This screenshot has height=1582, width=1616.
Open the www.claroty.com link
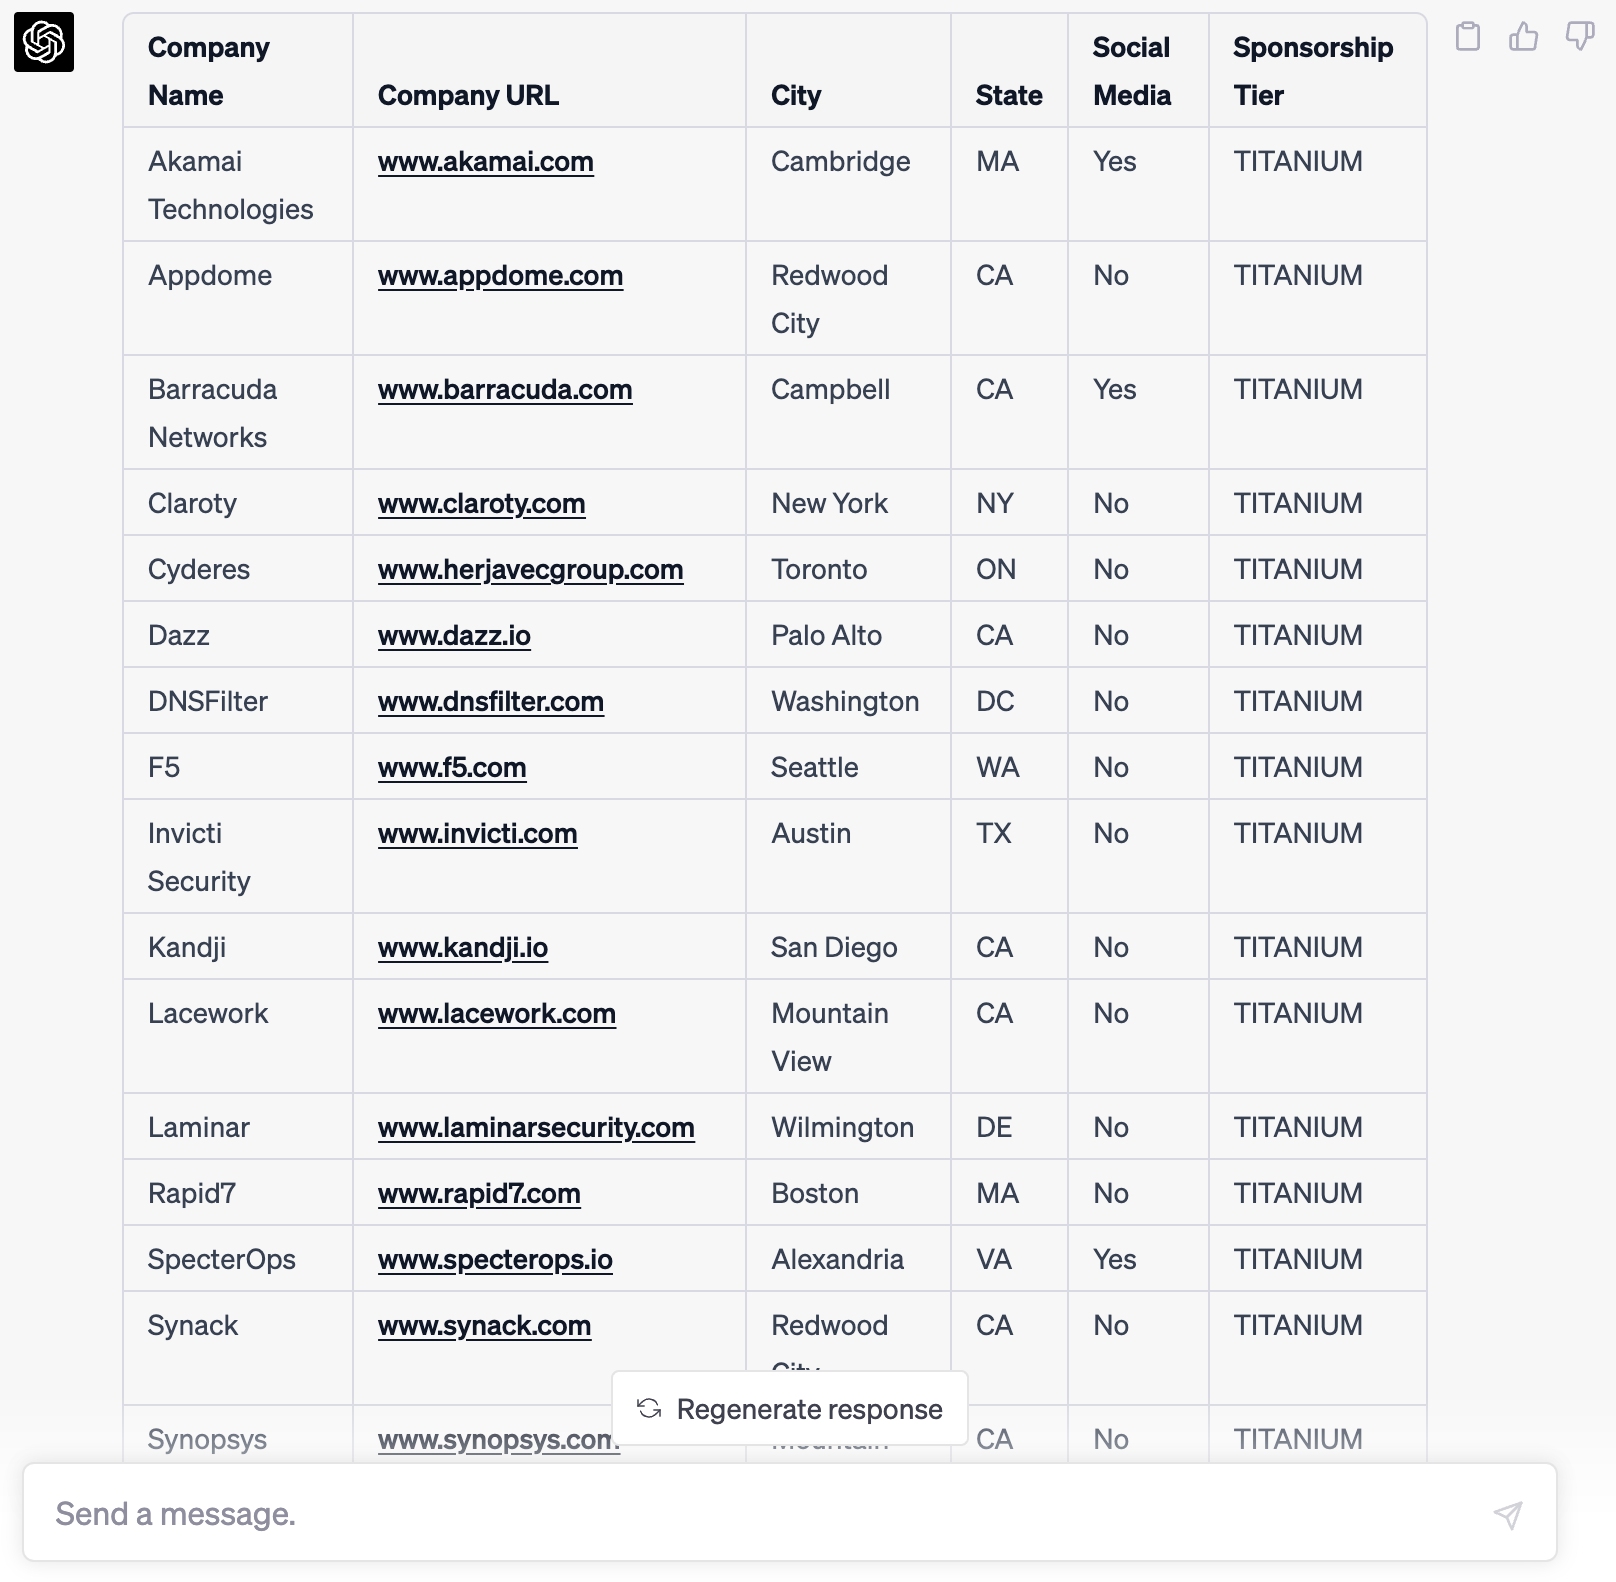click(482, 503)
